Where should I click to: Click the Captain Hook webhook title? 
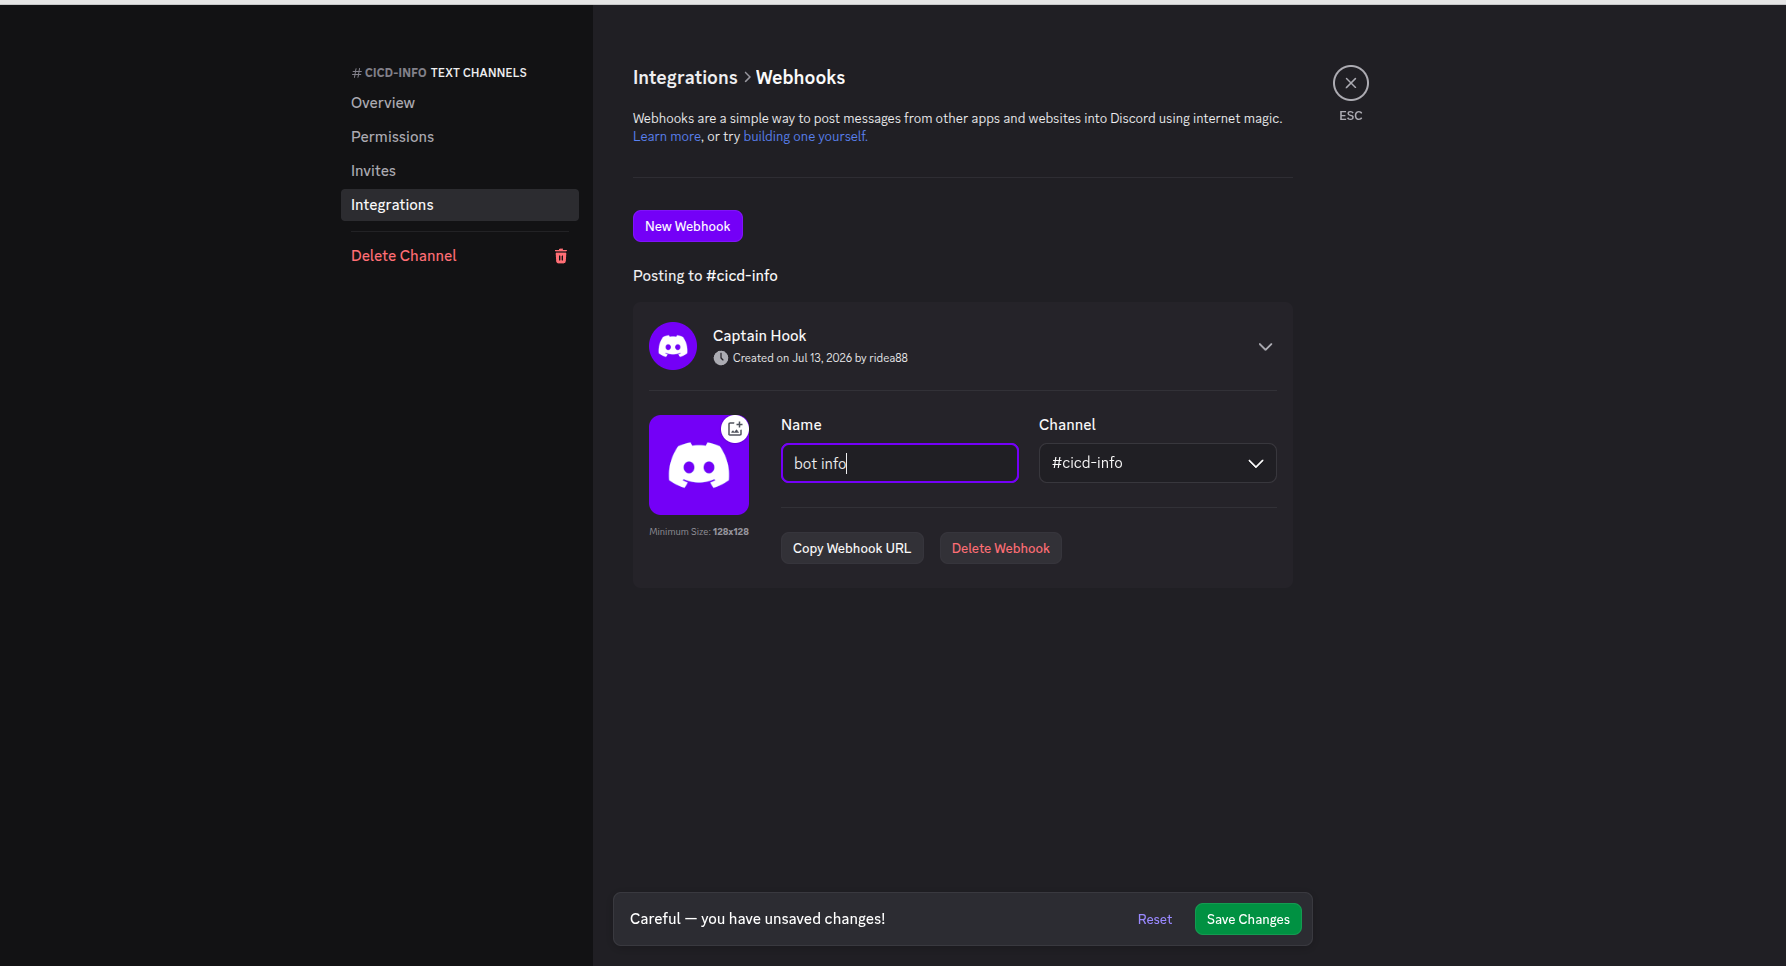point(759,336)
